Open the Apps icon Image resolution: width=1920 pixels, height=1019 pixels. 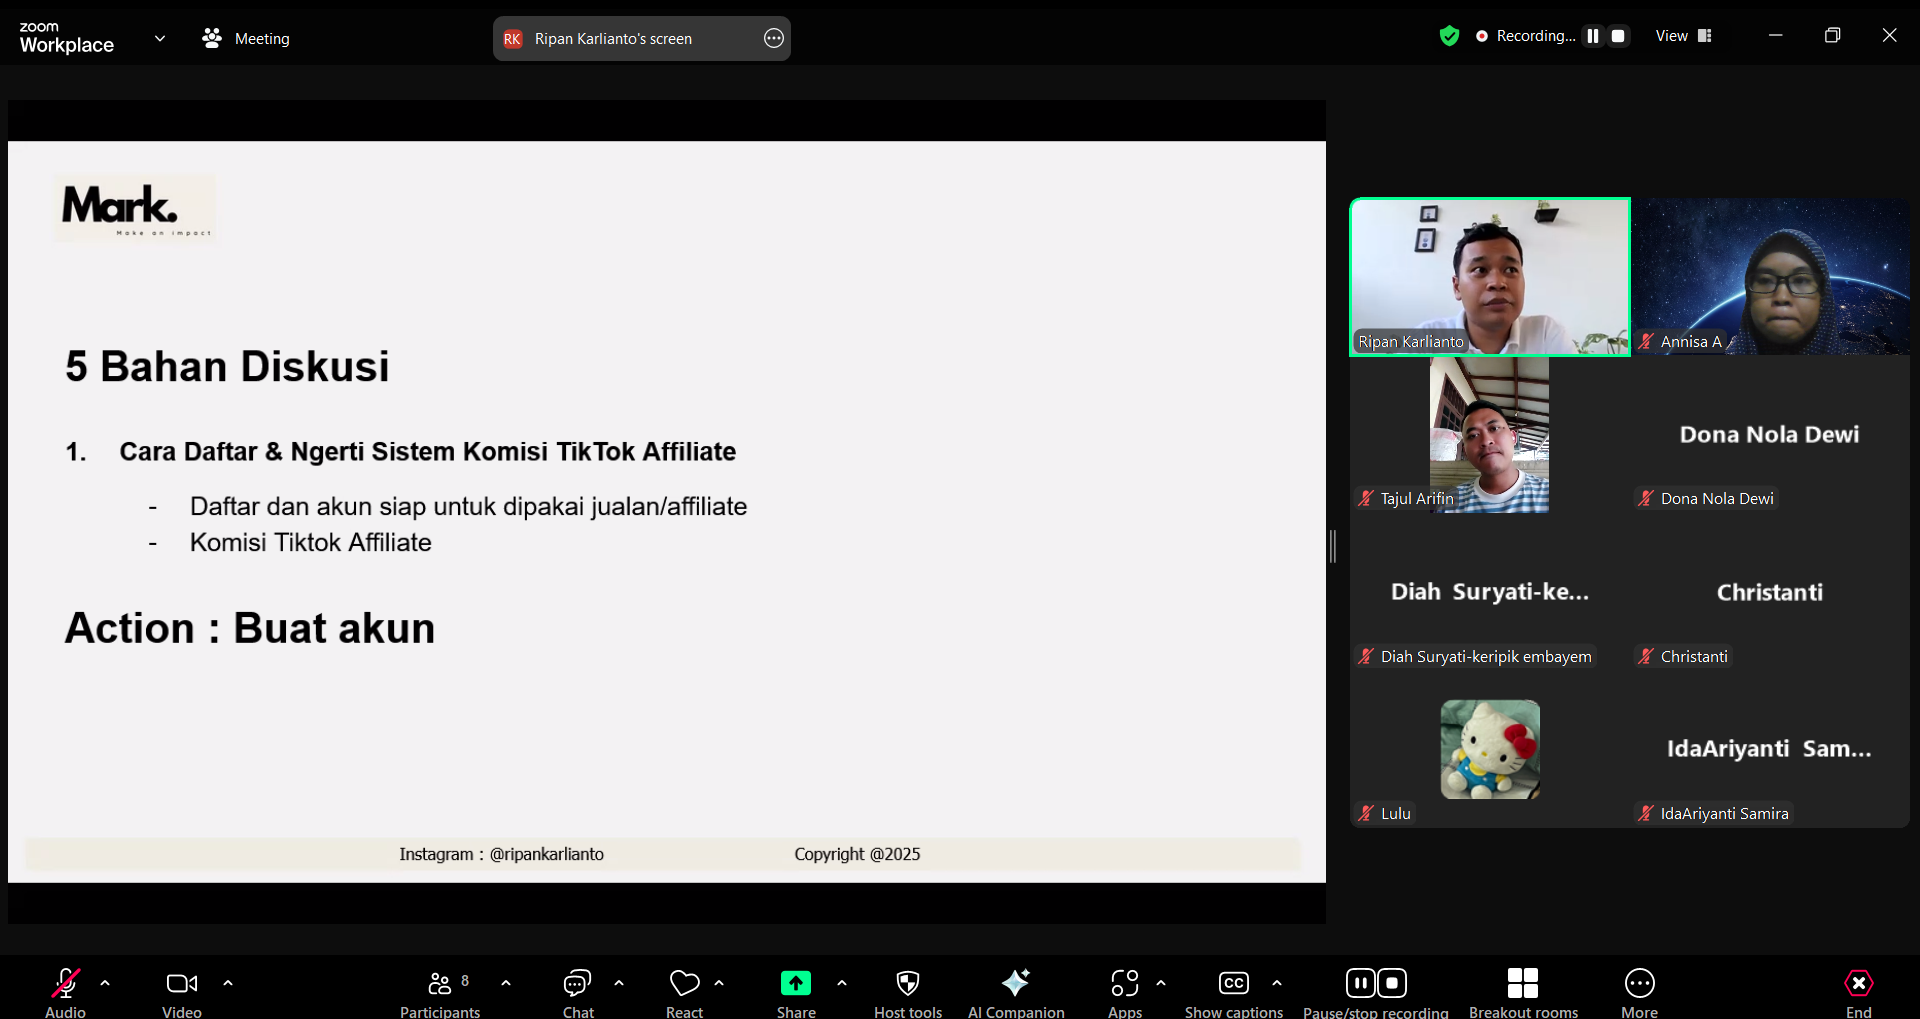tap(1125, 984)
